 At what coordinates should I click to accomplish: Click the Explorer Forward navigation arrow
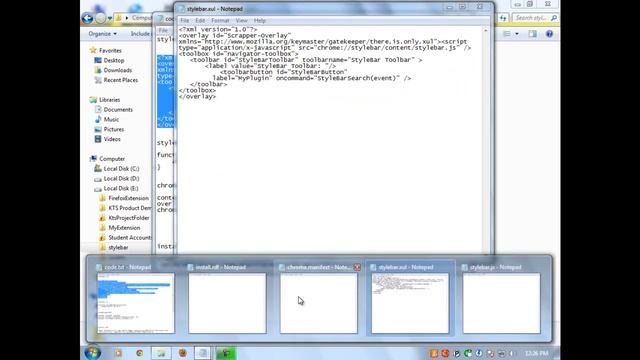tap(100, 18)
